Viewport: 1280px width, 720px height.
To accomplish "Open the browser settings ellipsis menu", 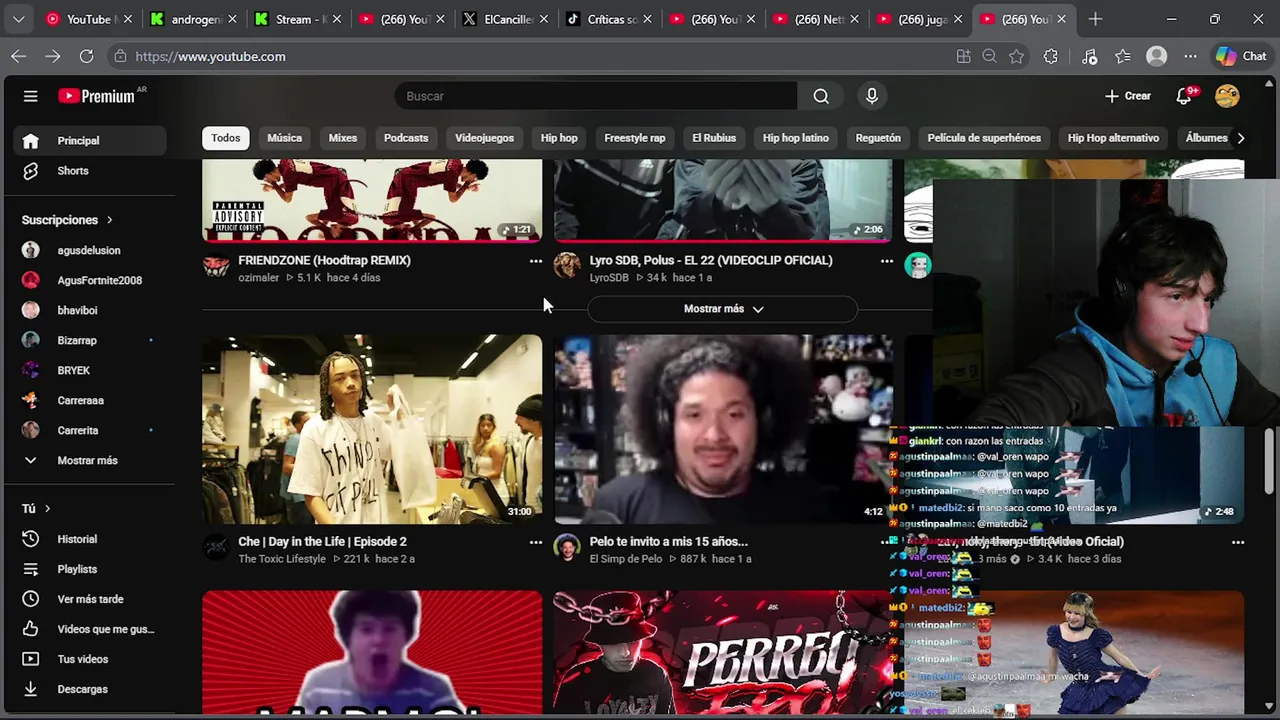I will point(1190,56).
